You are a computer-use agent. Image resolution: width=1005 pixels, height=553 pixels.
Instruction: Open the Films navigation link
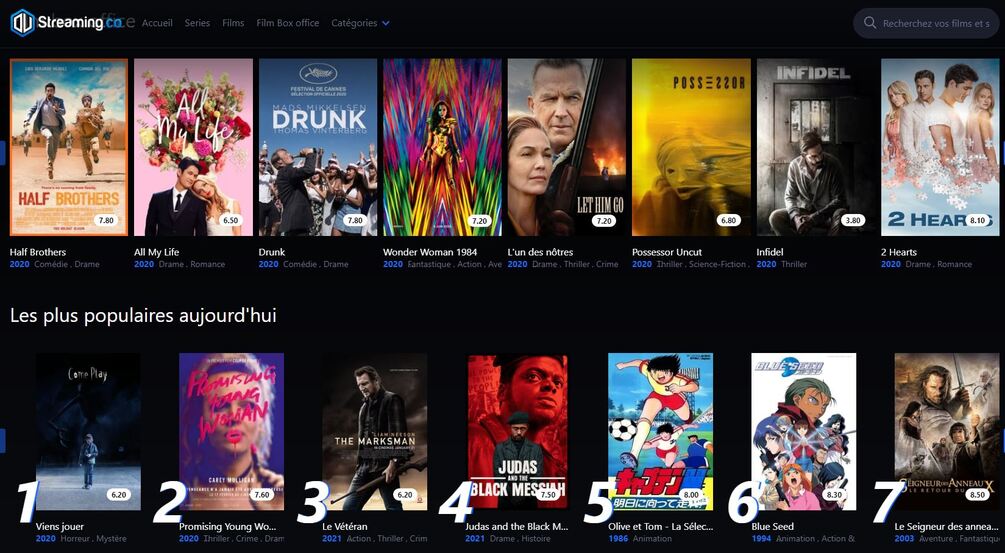[x=233, y=23]
